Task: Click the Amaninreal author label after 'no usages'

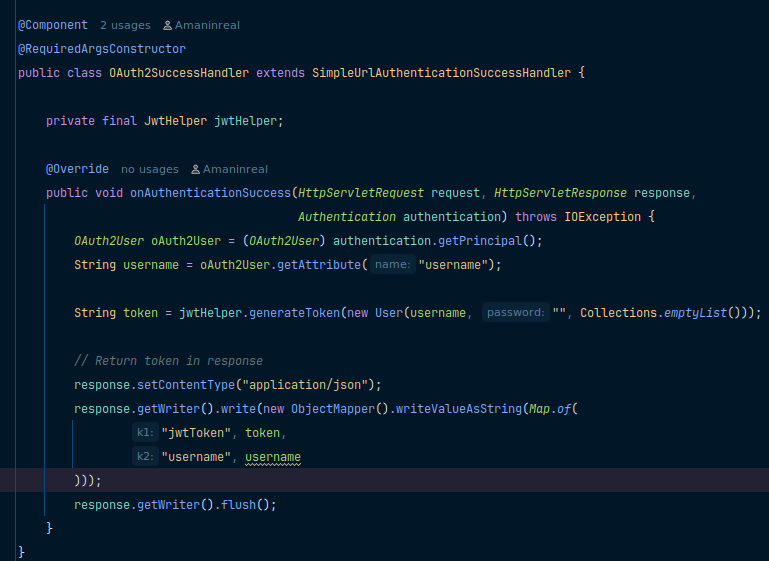Action: pyautogui.click(x=235, y=170)
